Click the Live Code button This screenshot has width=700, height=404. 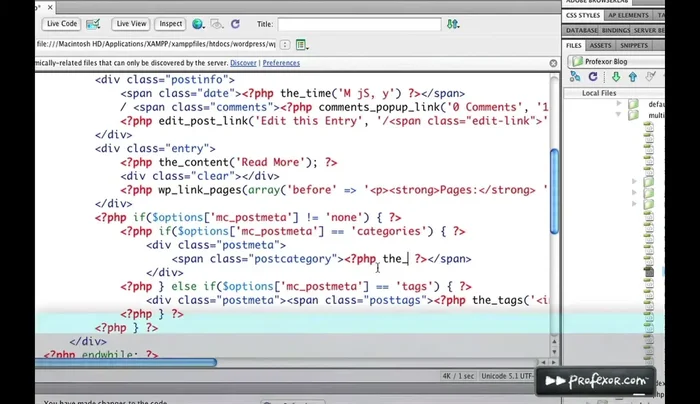[62, 23]
